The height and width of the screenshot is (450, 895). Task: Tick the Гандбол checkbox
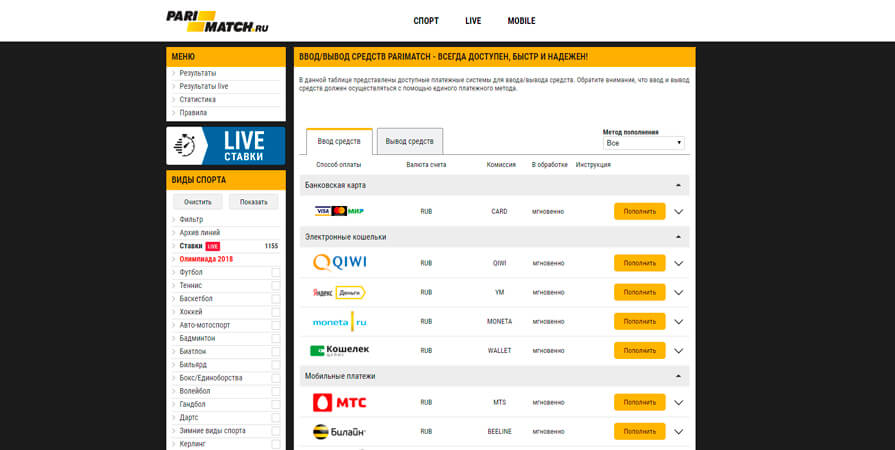[276, 404]
